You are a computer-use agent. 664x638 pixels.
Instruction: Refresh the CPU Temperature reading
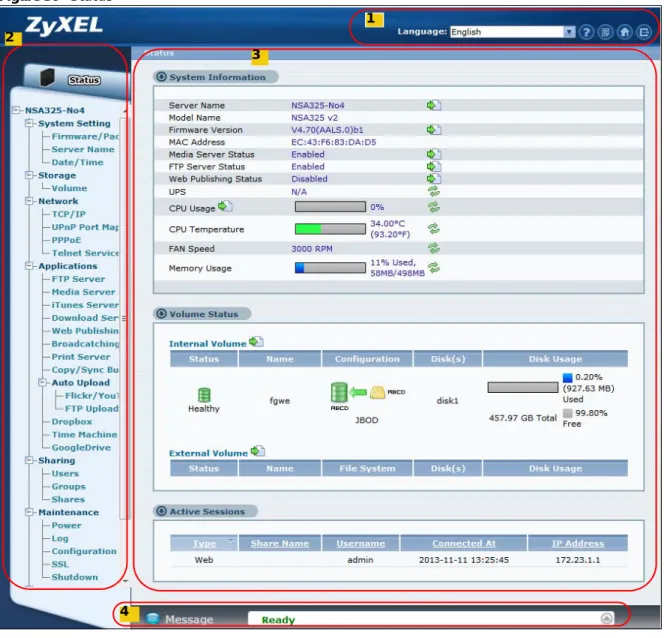click(434, 229)
